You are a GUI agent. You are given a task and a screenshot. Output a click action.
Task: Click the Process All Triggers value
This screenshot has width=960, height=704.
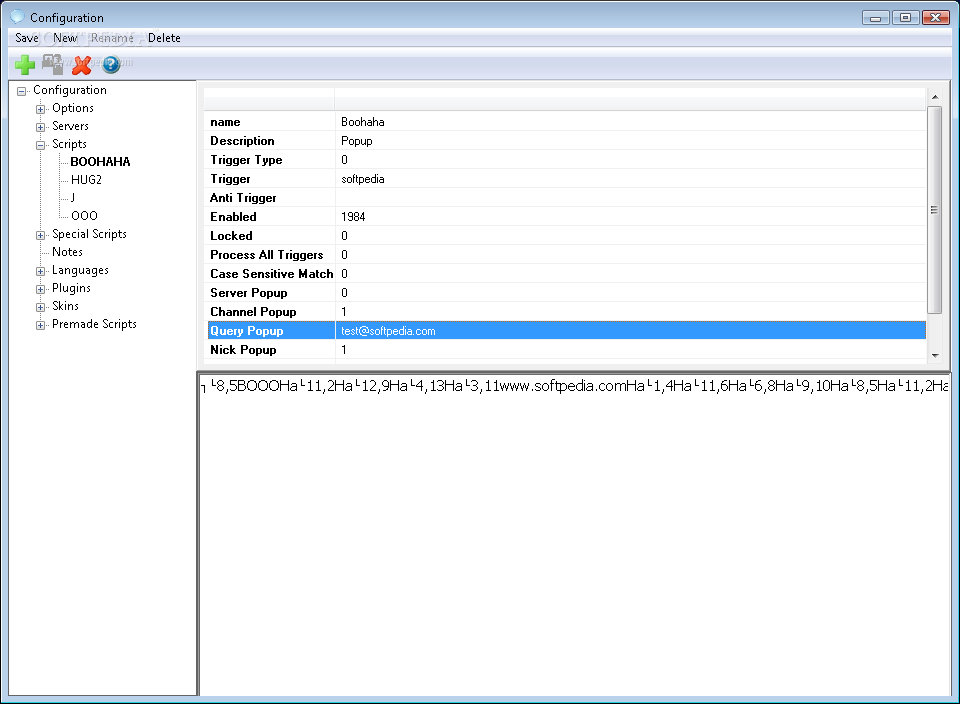tap(631, 255)
